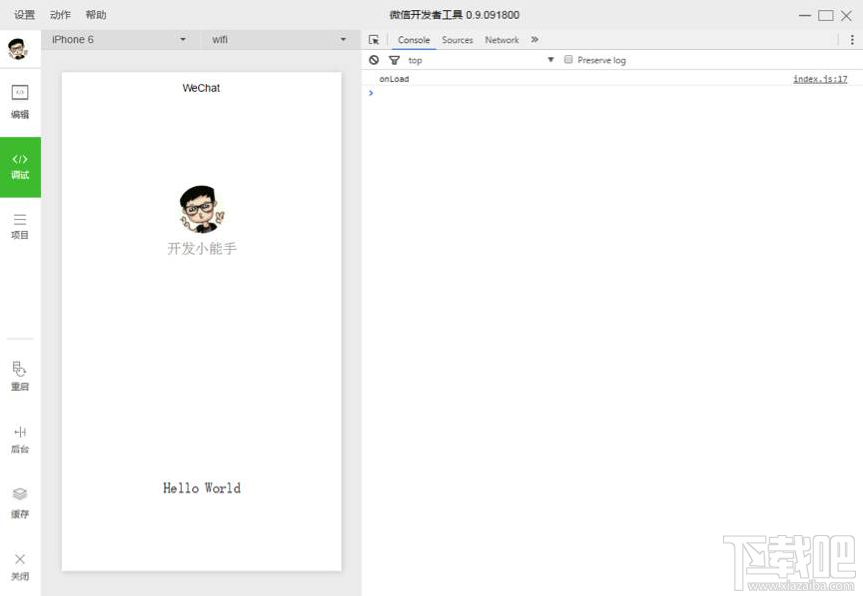863x596 pixels.
Task: Open the 设置 settings menu
Action: 24,15
